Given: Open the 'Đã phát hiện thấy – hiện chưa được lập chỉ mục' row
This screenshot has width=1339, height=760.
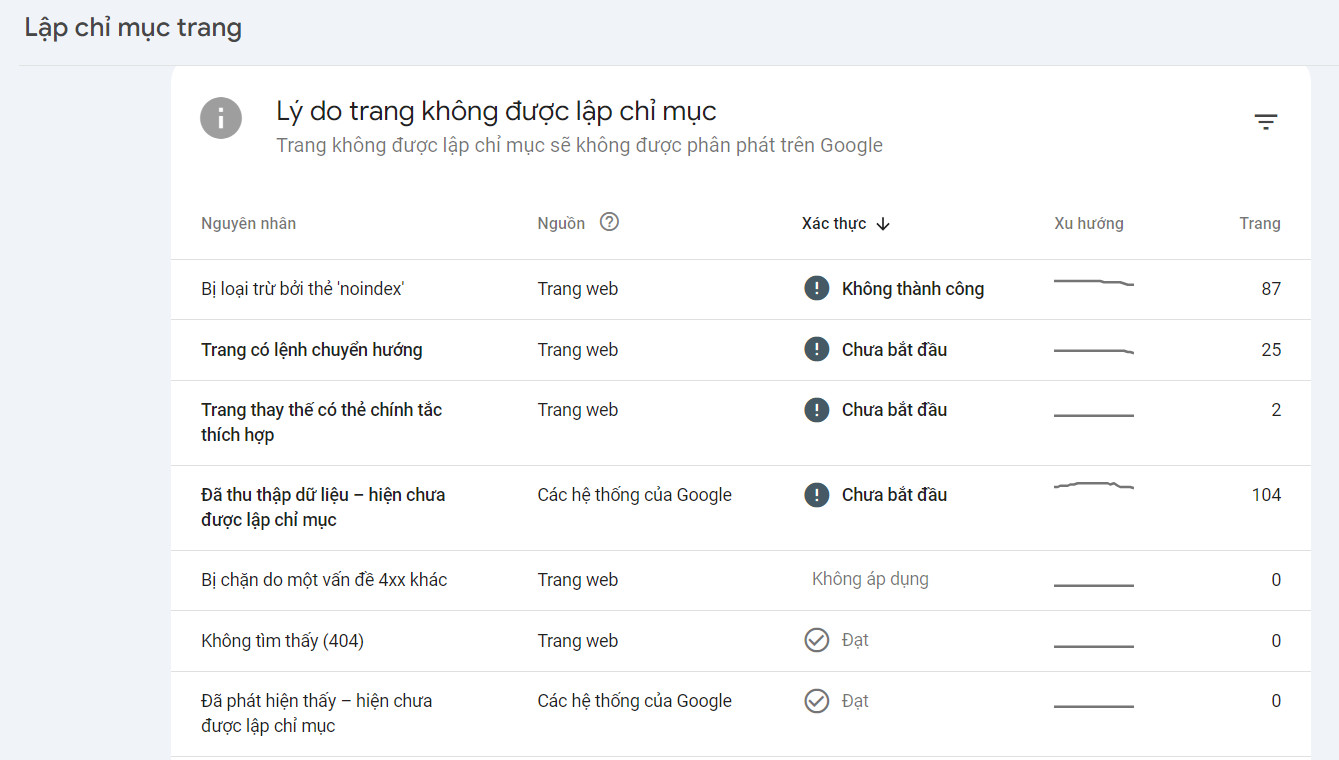Looking at the screenshot, I should point(741,714).
